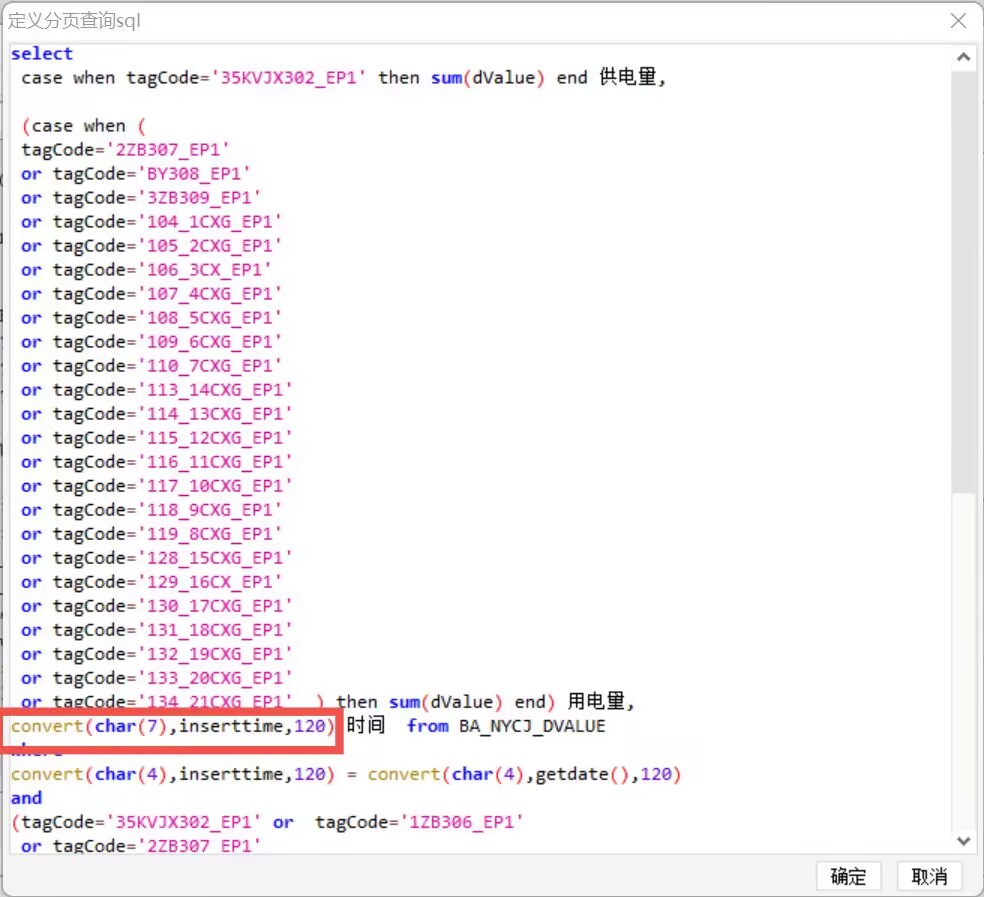This screenshot has height=897, width=984.
Task: Click the '108_5CXG_EP1' line
Action: (x=151, y=318)
